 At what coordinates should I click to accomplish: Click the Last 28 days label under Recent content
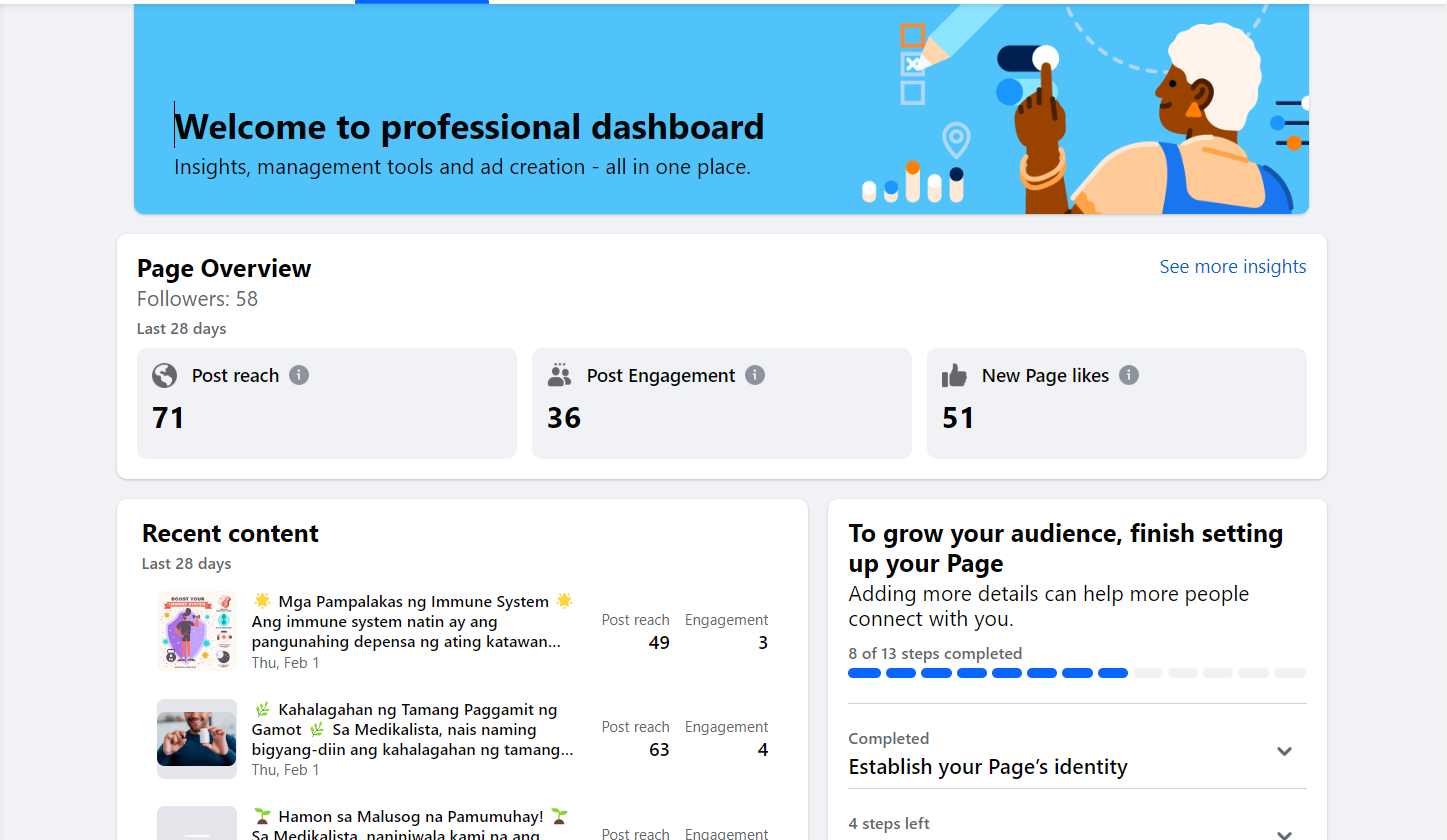[187, 563]
